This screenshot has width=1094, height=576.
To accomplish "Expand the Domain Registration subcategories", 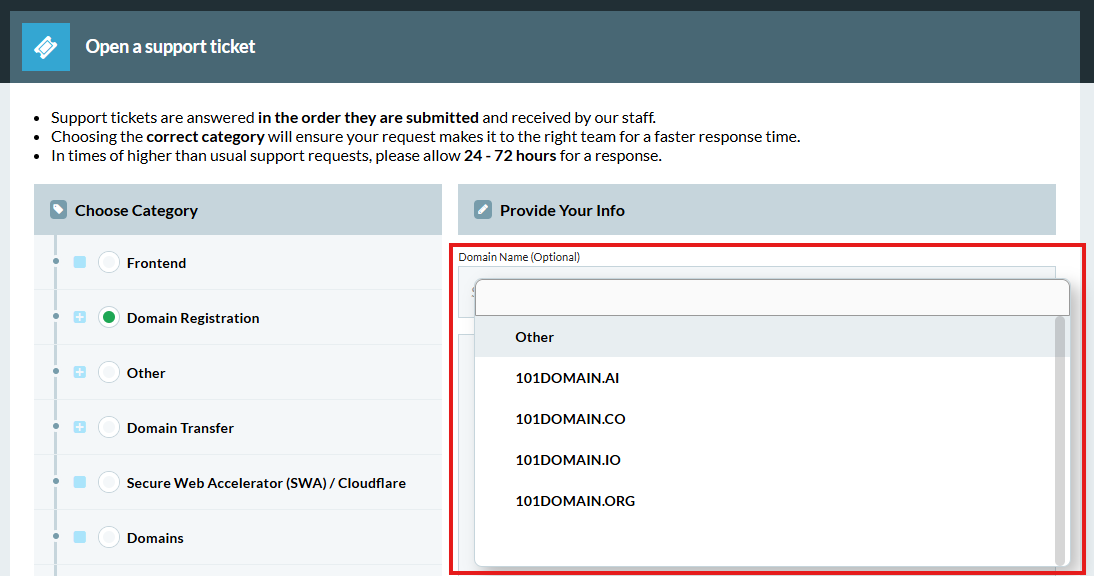I will click(78, 317).
